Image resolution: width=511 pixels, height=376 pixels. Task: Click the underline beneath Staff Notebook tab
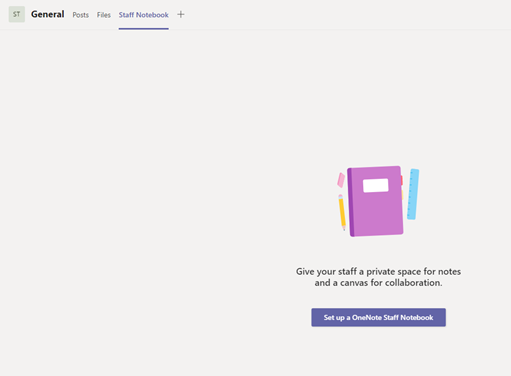(144, 29)
